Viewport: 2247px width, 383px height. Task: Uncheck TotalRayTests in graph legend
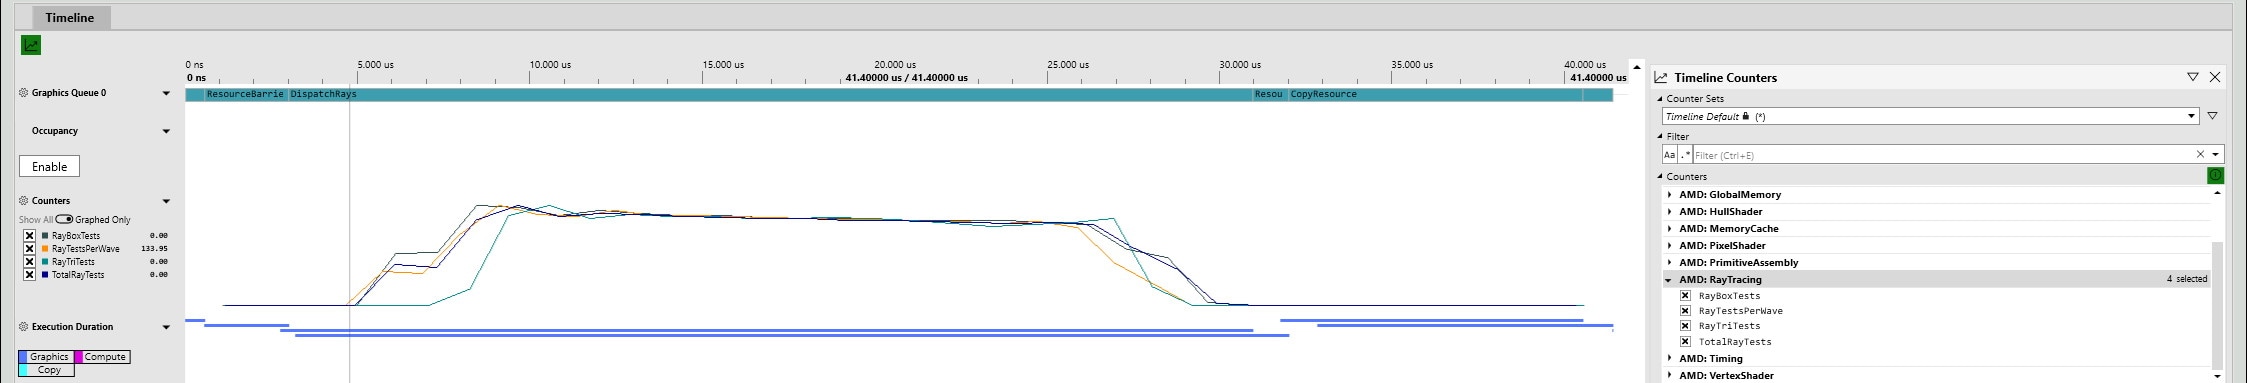tap(29, 275)
